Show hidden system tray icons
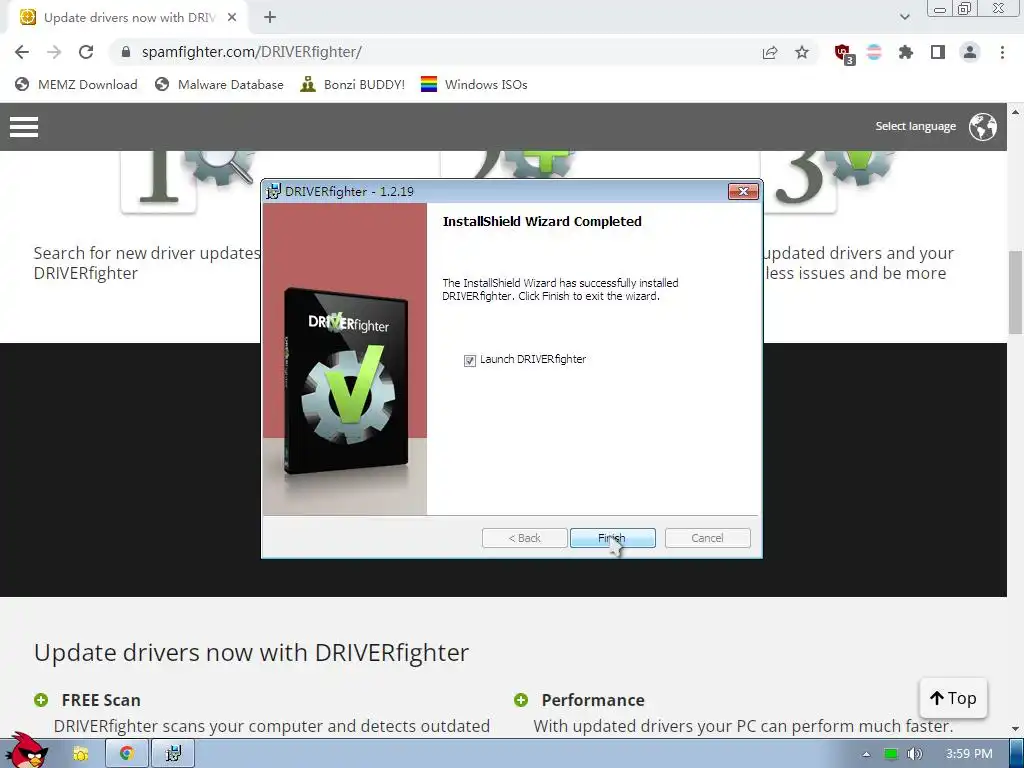 [866, 754]
